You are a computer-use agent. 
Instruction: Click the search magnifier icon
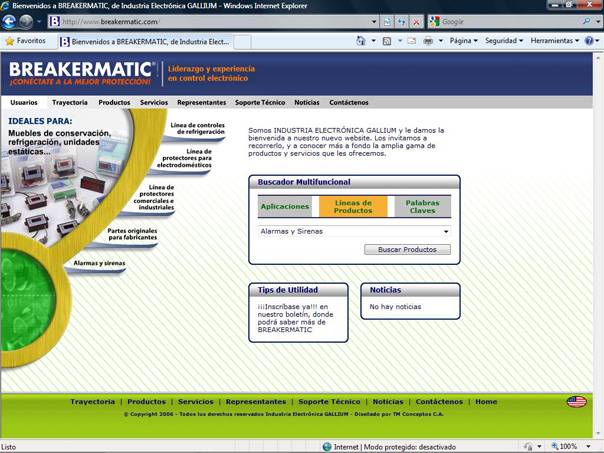pyautogui.click(x=586, y=21)
